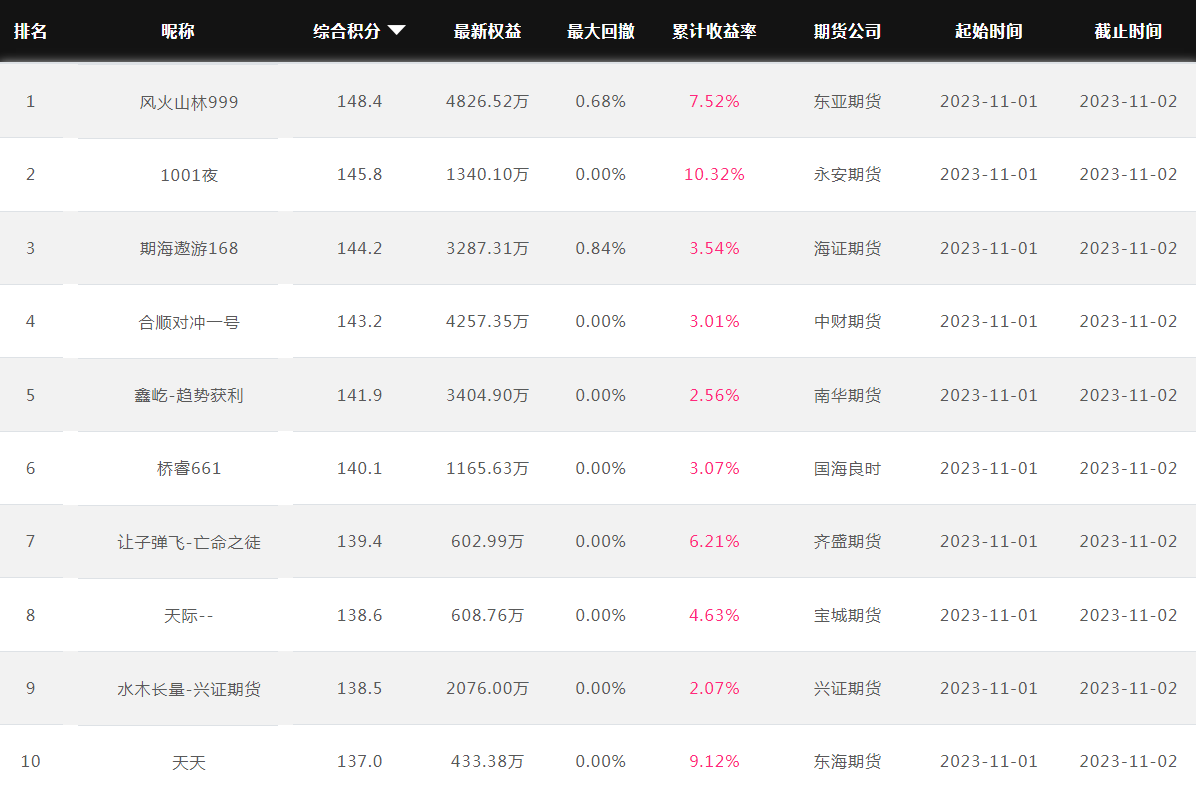1196x796 pixels.
Task: Click equity value 433.38万
Action: [487, 762]
